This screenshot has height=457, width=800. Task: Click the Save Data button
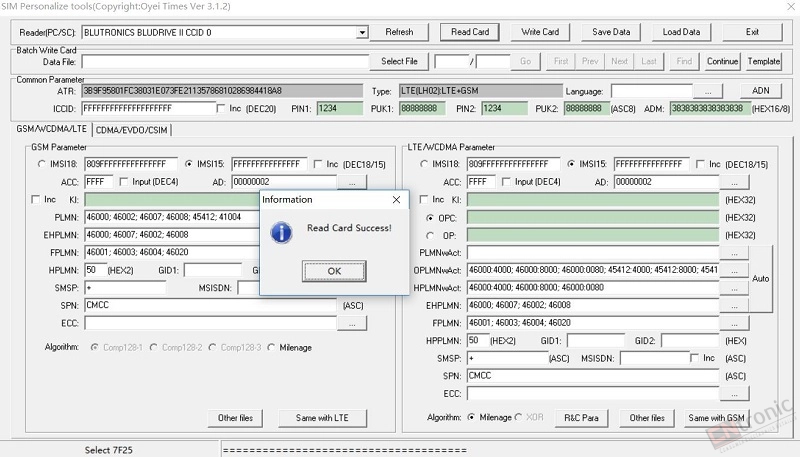pyautogui.click(x=611, y=32)
